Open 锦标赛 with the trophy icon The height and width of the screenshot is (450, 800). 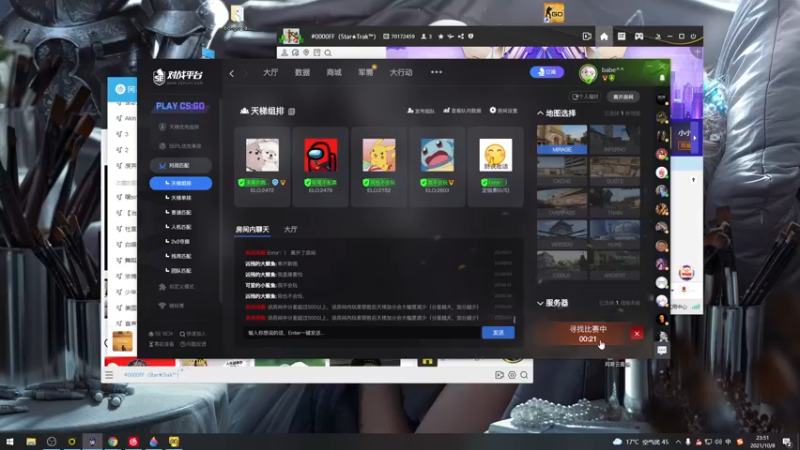[x=172, y=306]
